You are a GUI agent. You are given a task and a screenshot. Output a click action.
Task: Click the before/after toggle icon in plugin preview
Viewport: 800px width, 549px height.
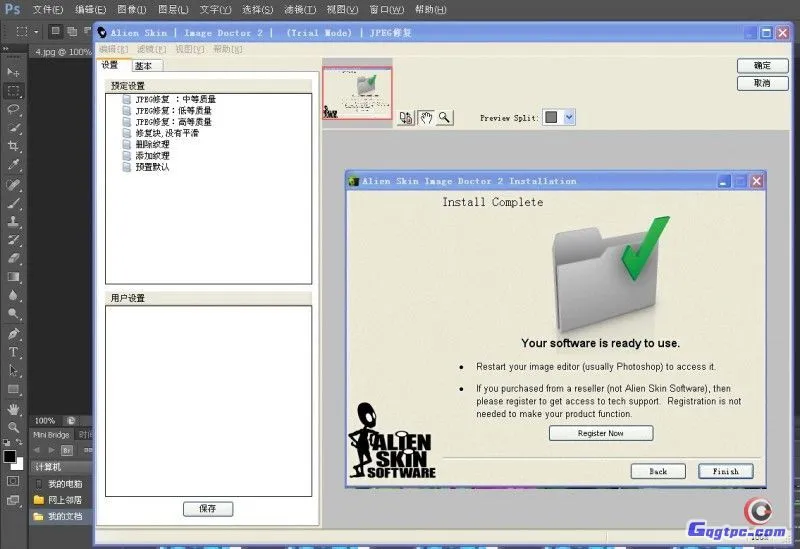click(406, 118)
